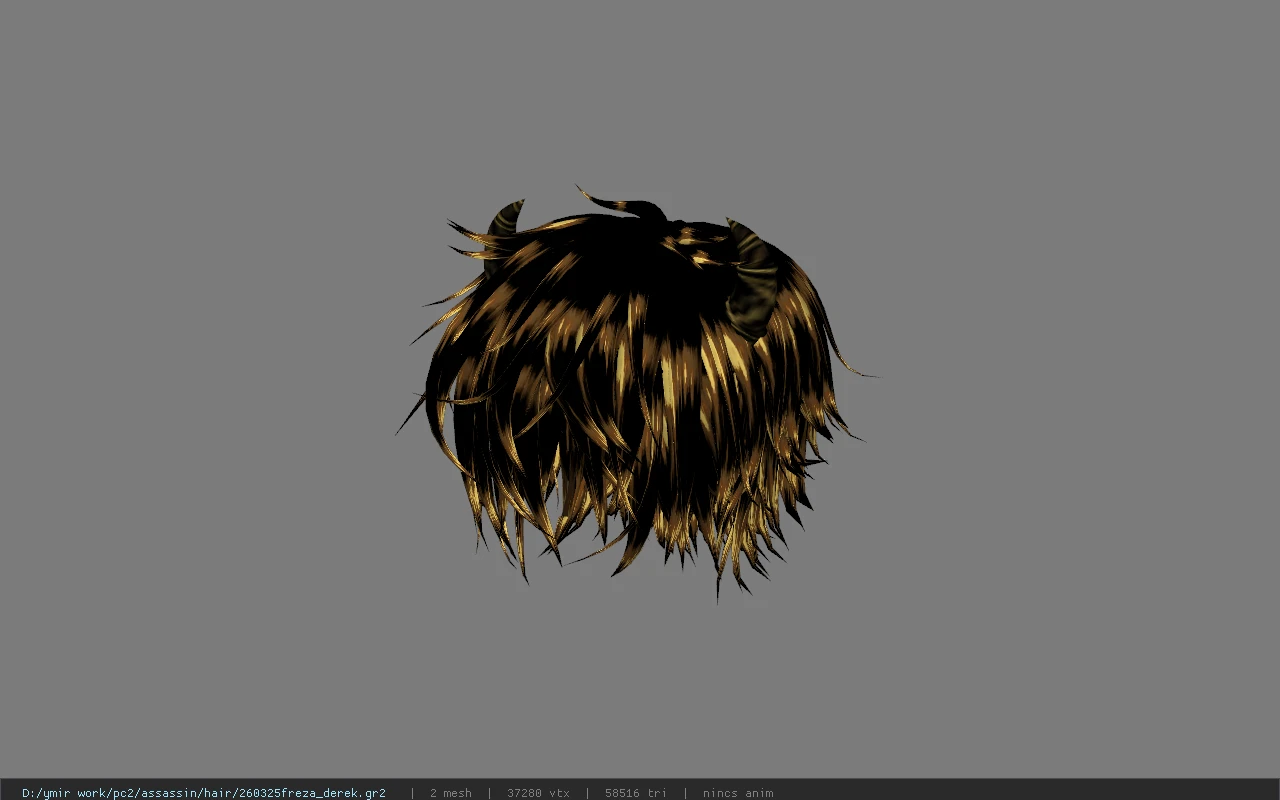Click the lowest pointed hair tip
This screenshot has height=800, width=1280.
coord(718,588)
